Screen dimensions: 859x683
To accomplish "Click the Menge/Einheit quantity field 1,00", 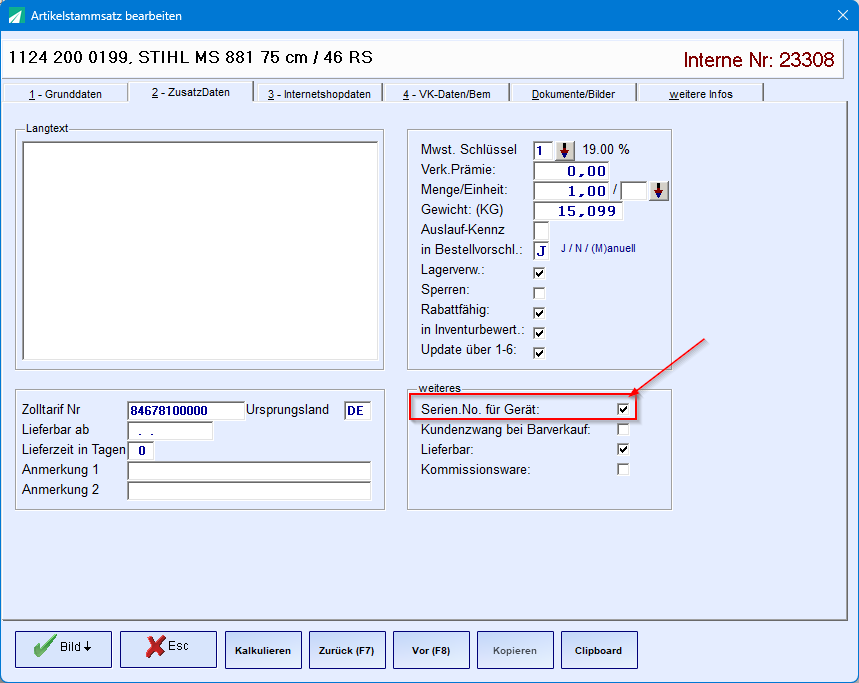I will pos(571,191).
